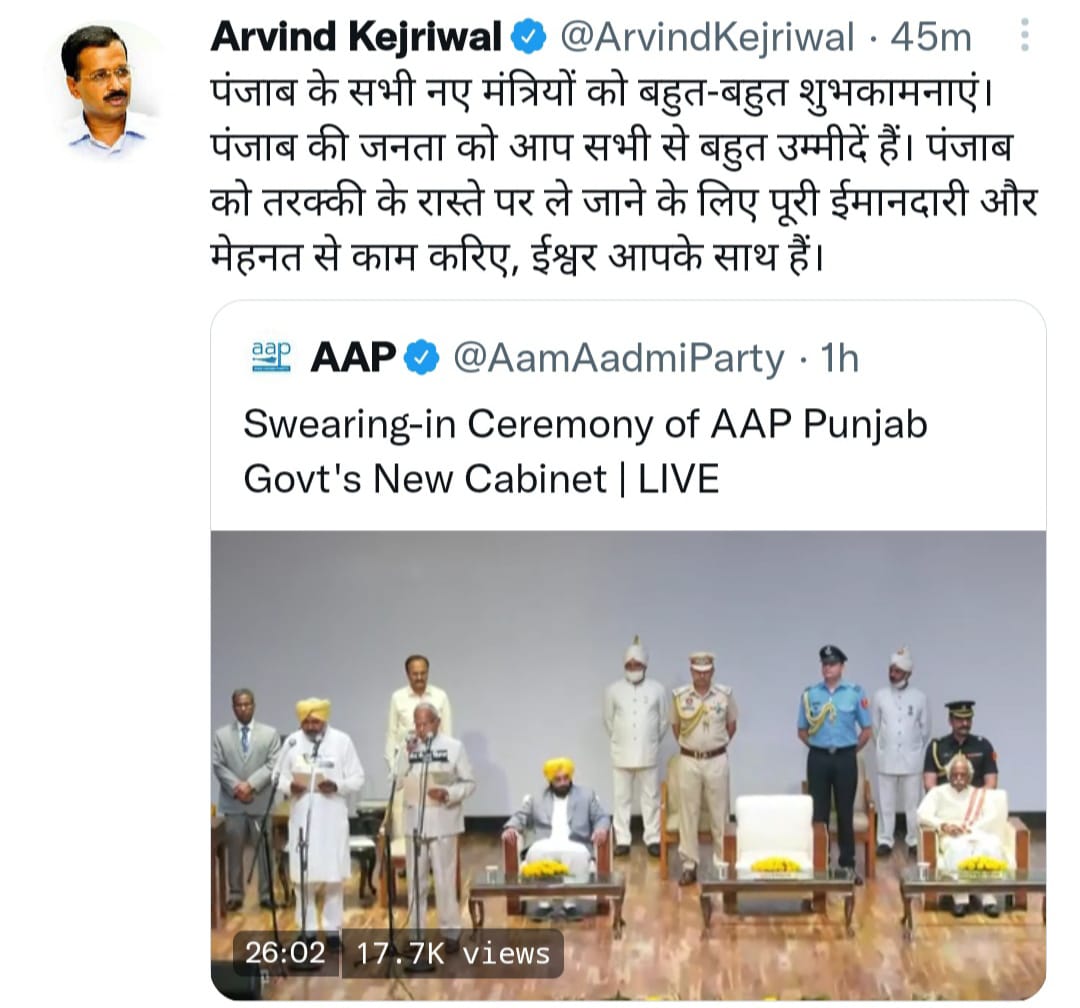Click the officer in blue uniform in video
The image size is (1080, 1008).
(x=833, y=754)
